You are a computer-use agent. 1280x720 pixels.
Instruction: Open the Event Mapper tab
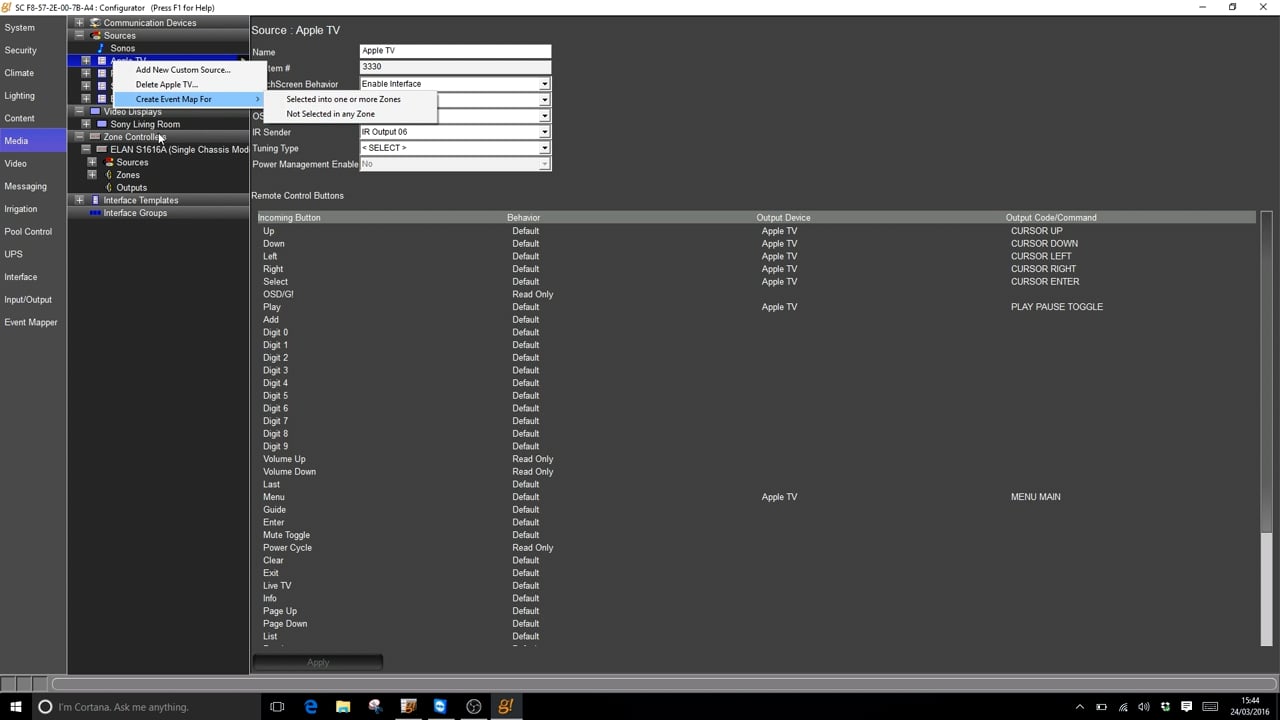[x=33, y=322]
